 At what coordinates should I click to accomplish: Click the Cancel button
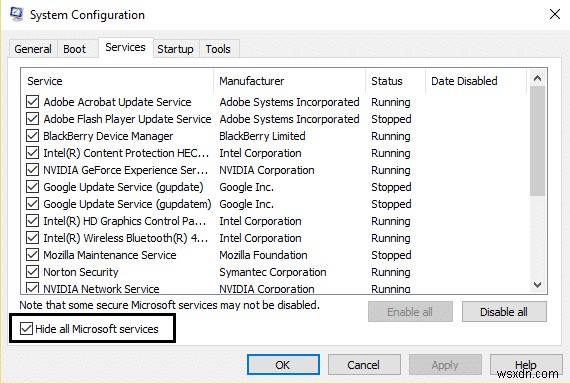click(364, 365)
